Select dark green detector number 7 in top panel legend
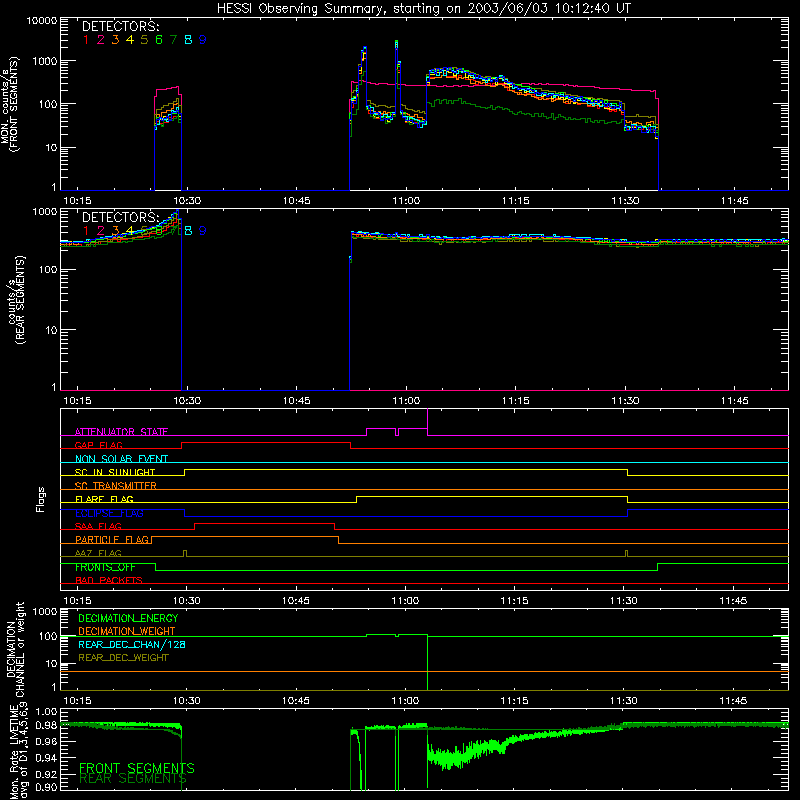The height and width of the screenshot is (800, 800). tap(173, 39)
